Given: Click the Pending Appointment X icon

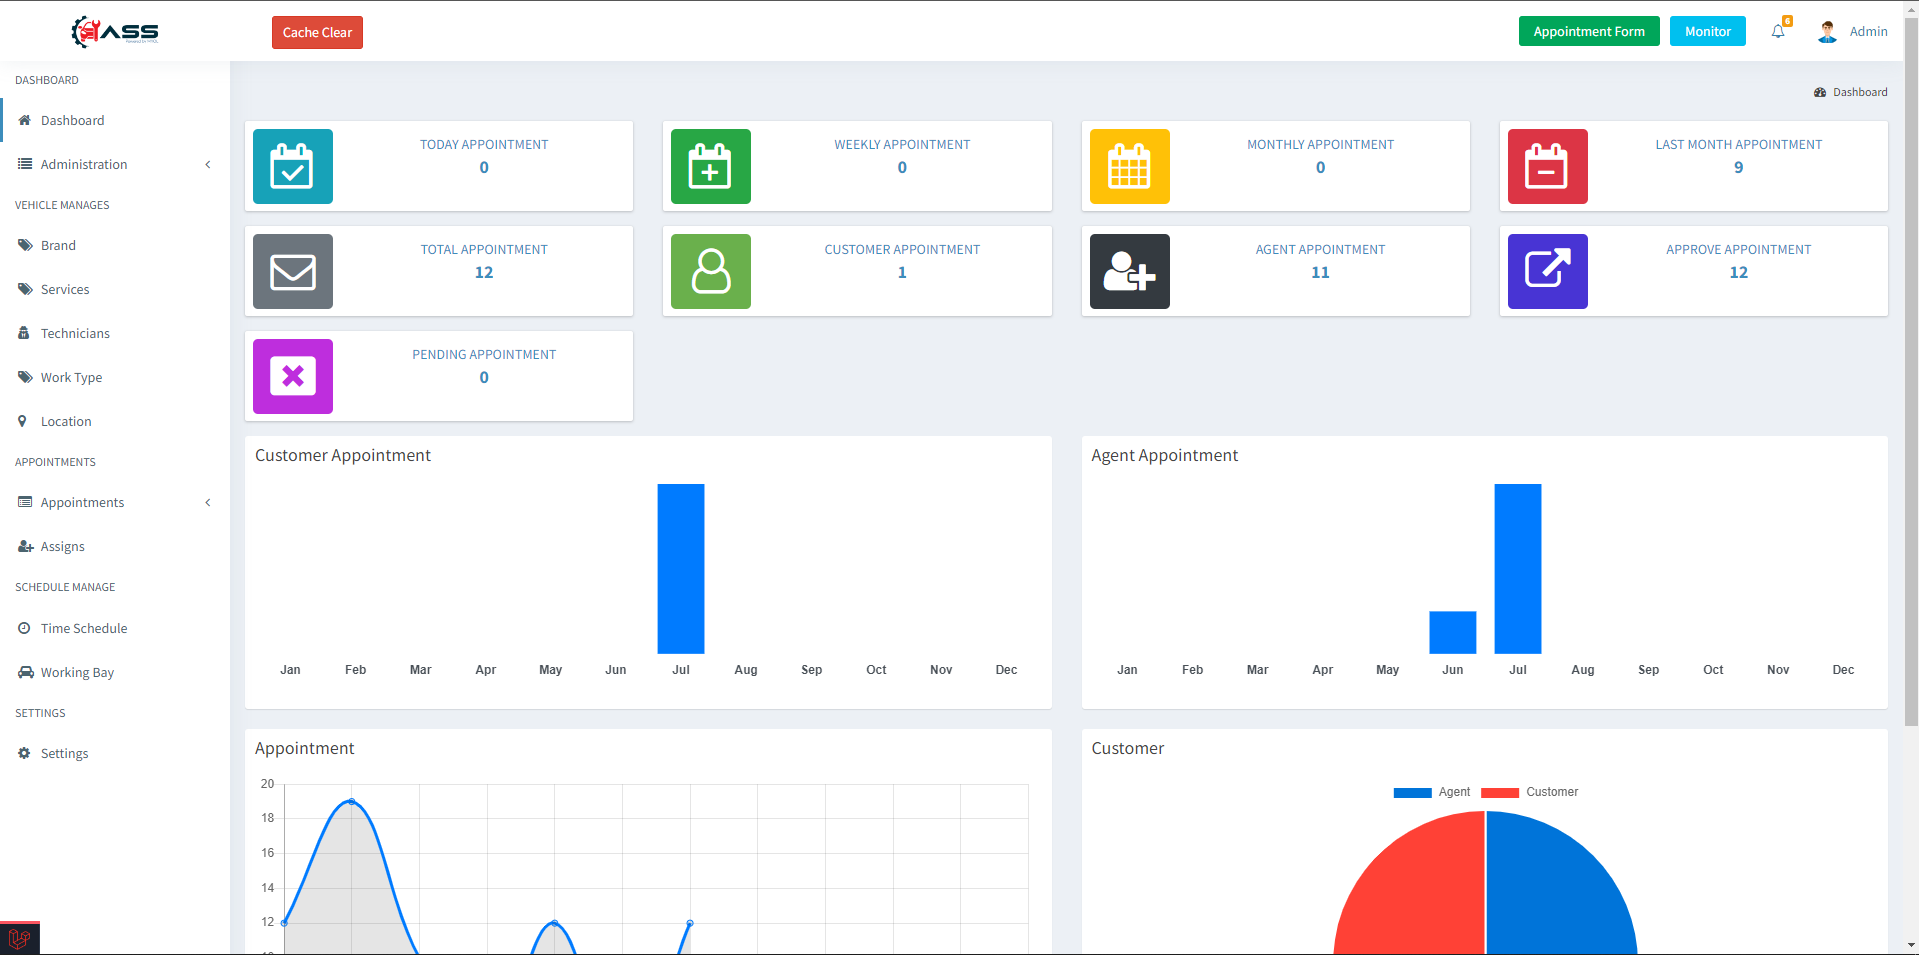Looking at the screenshot, I should tap(293, 376).
